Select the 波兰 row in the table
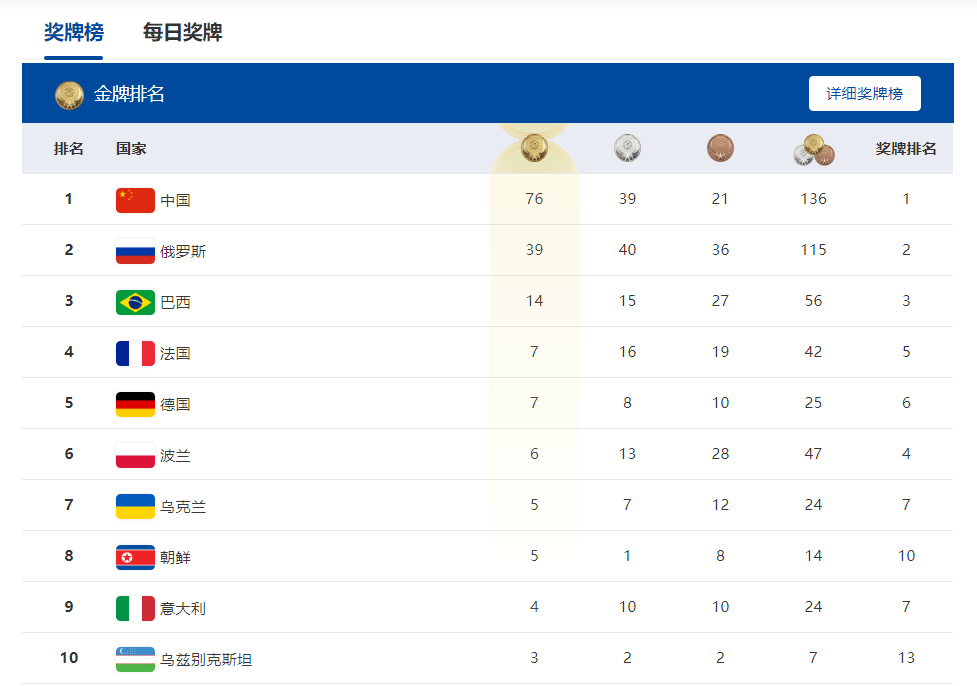 pos(487,454)
